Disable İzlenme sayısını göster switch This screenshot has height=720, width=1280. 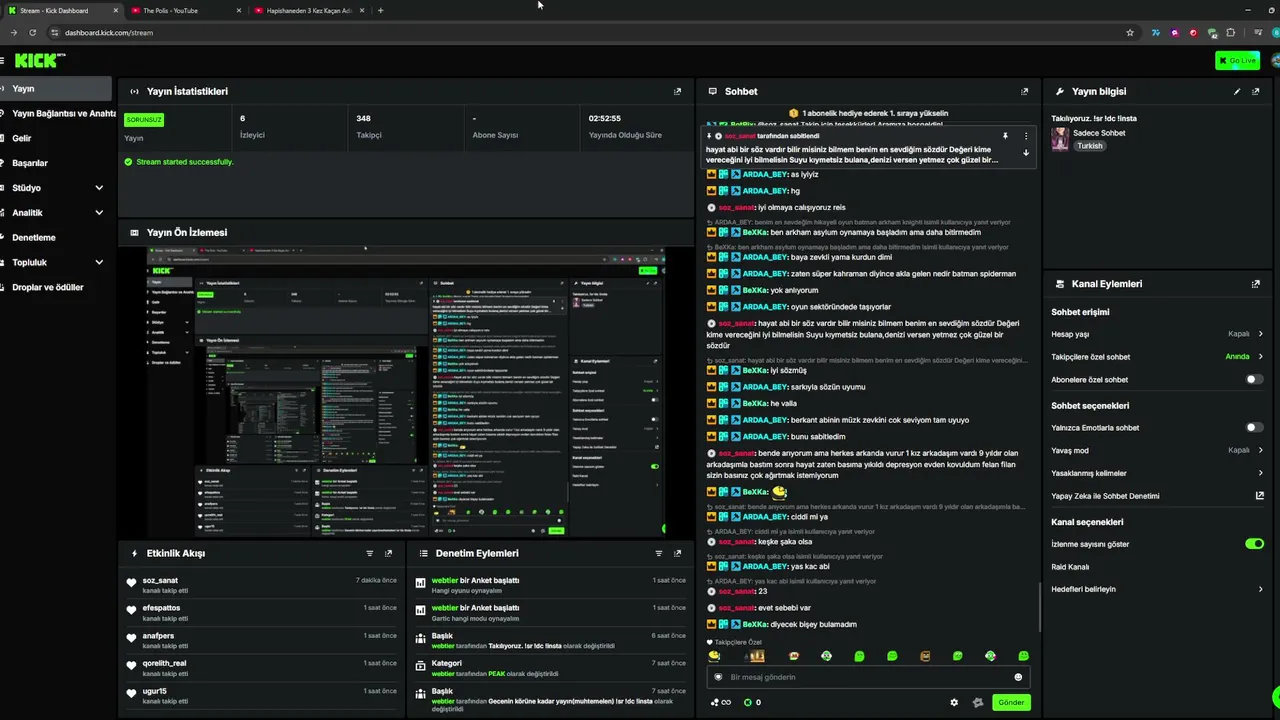(1254, 544)
